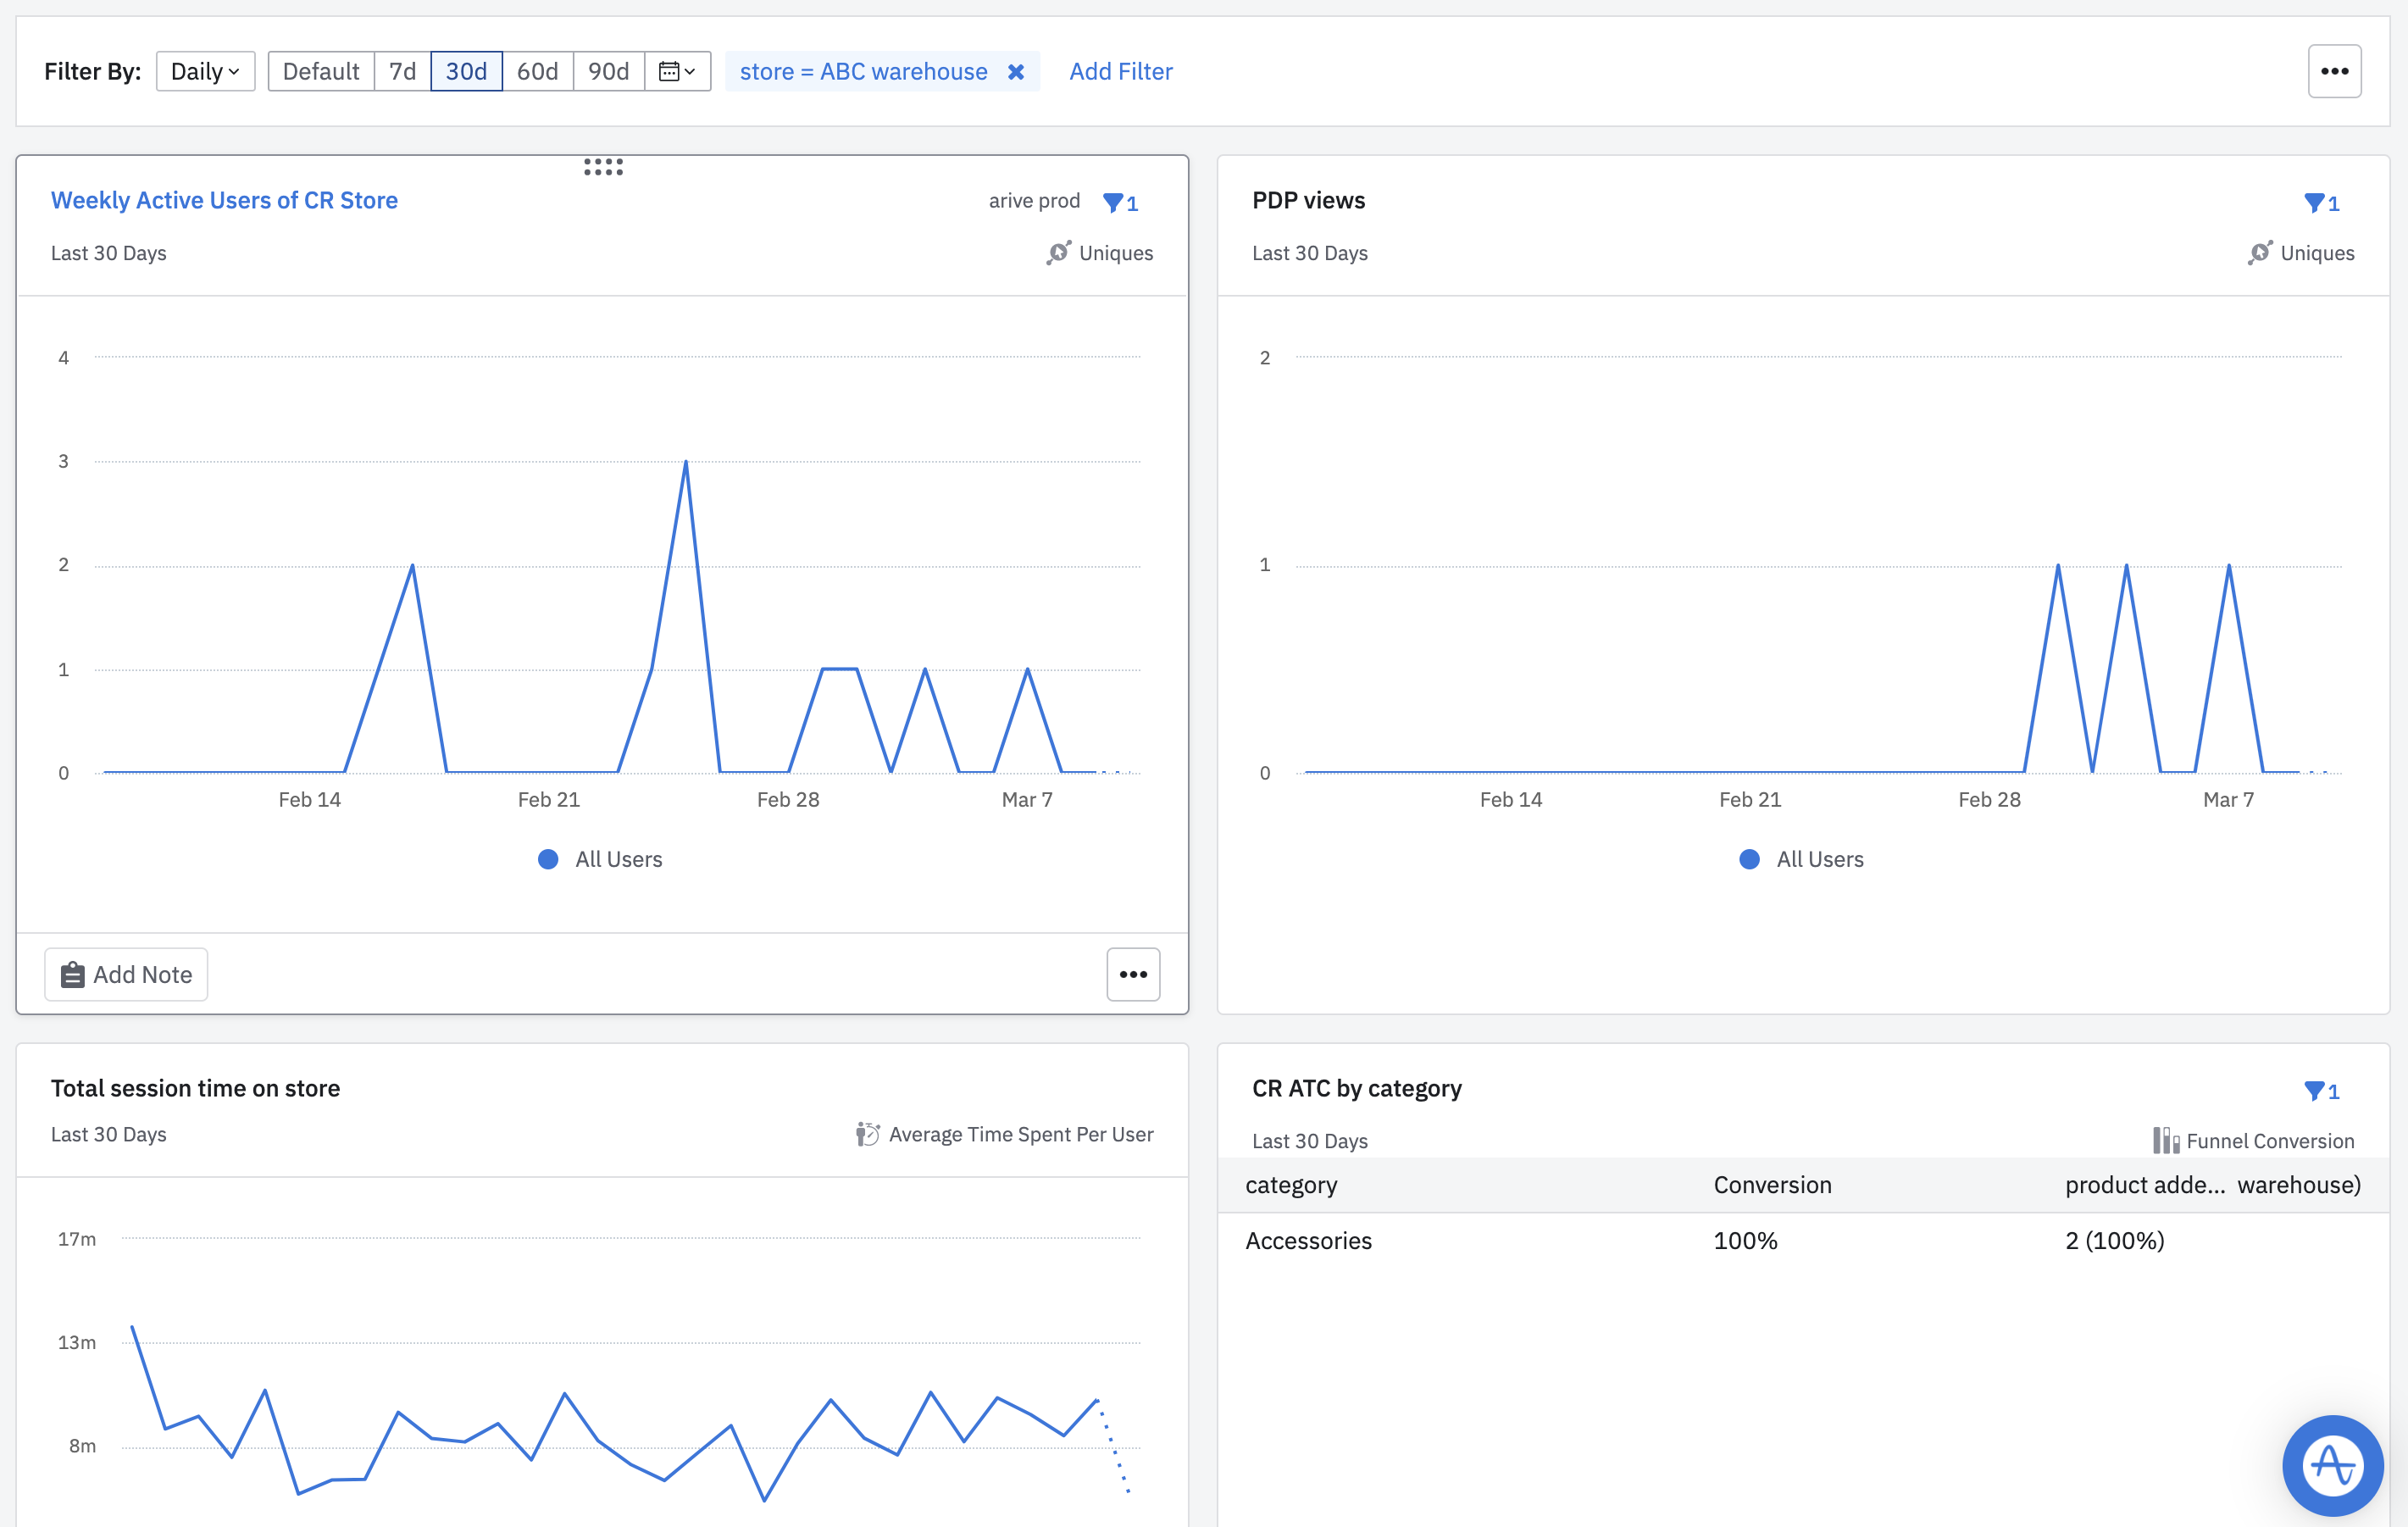Open more options on Weekly Active Users card
This screenshot has height=1527, width=2408.
click(1132, 974)
